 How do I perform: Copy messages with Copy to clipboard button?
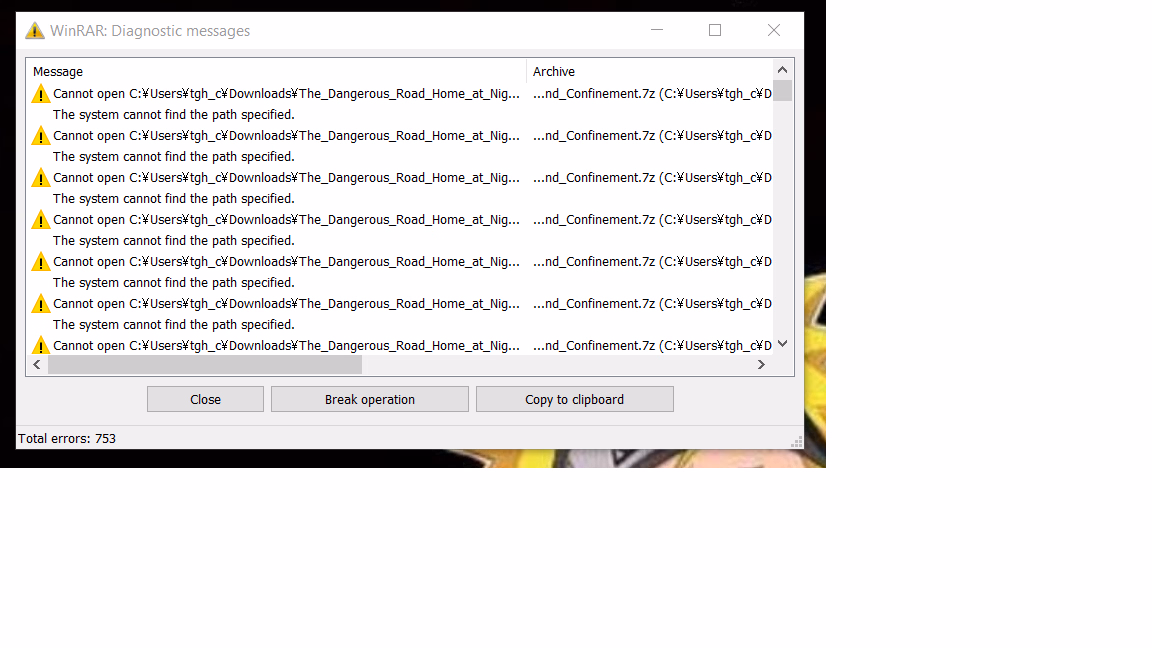[x=575, y=399]
